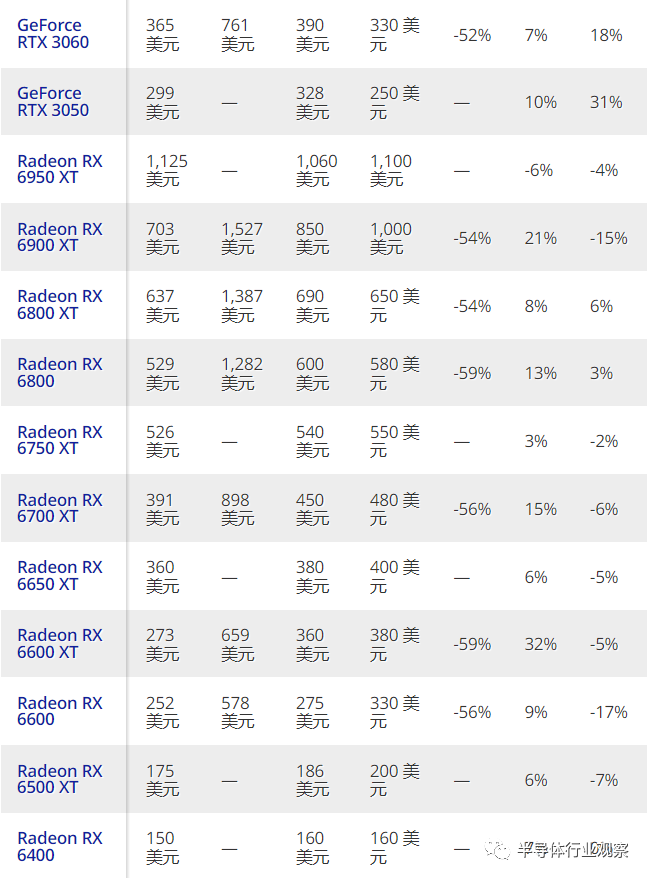This screenshot has width=649, height=878.
Task: Select the -17% cell in RX 6600 row
Action: [609, 712]
